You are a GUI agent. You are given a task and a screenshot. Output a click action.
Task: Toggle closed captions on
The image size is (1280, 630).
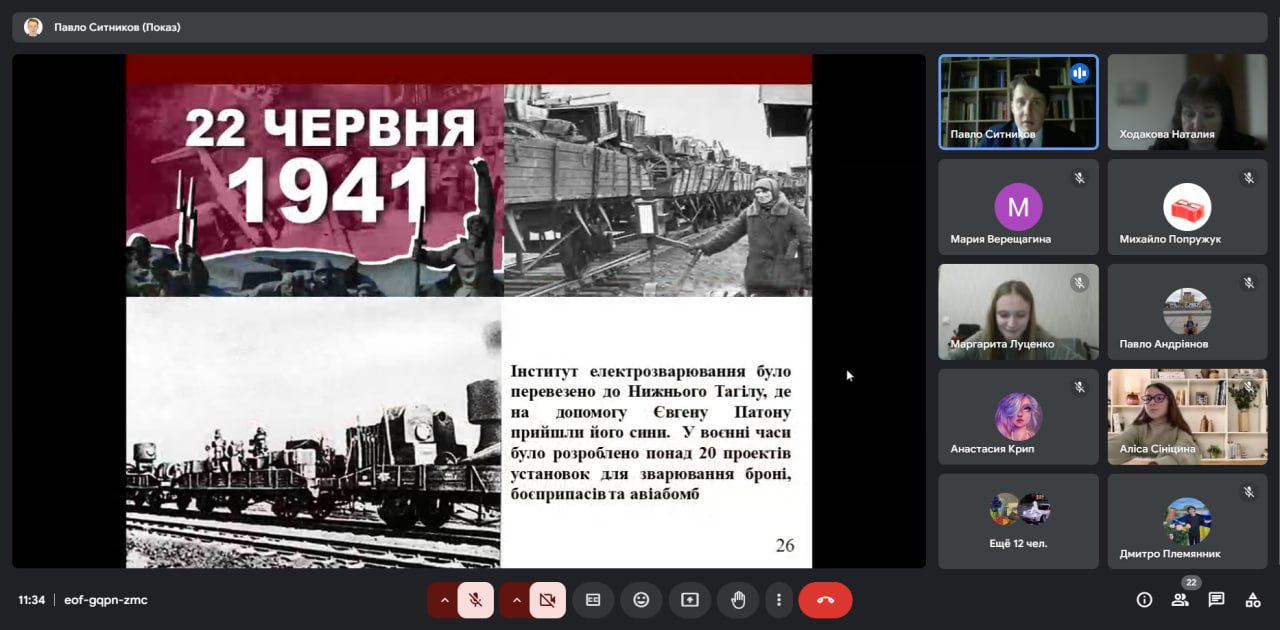point(593,600)
